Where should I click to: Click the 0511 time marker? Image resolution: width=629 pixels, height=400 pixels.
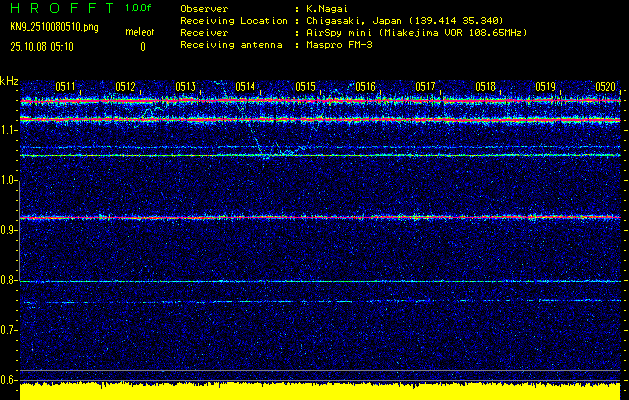pos(65,87)
